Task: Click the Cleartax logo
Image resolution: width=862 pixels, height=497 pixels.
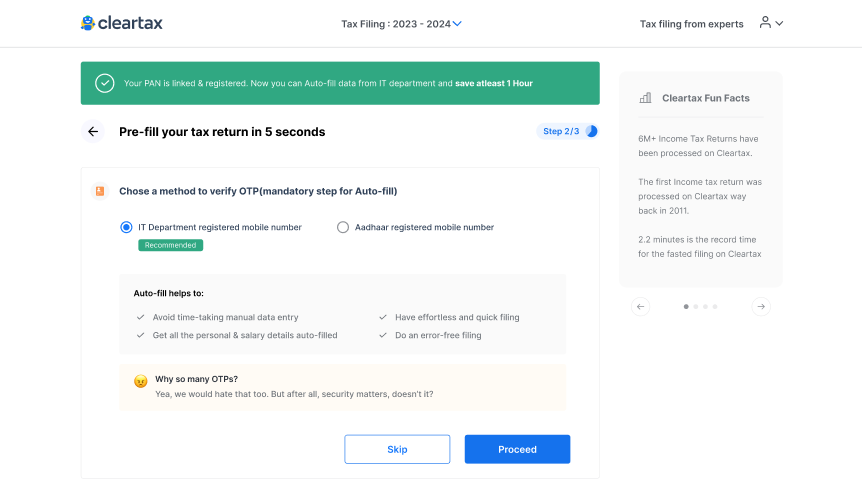Action: pyautogui.click(x=121, y=23)
